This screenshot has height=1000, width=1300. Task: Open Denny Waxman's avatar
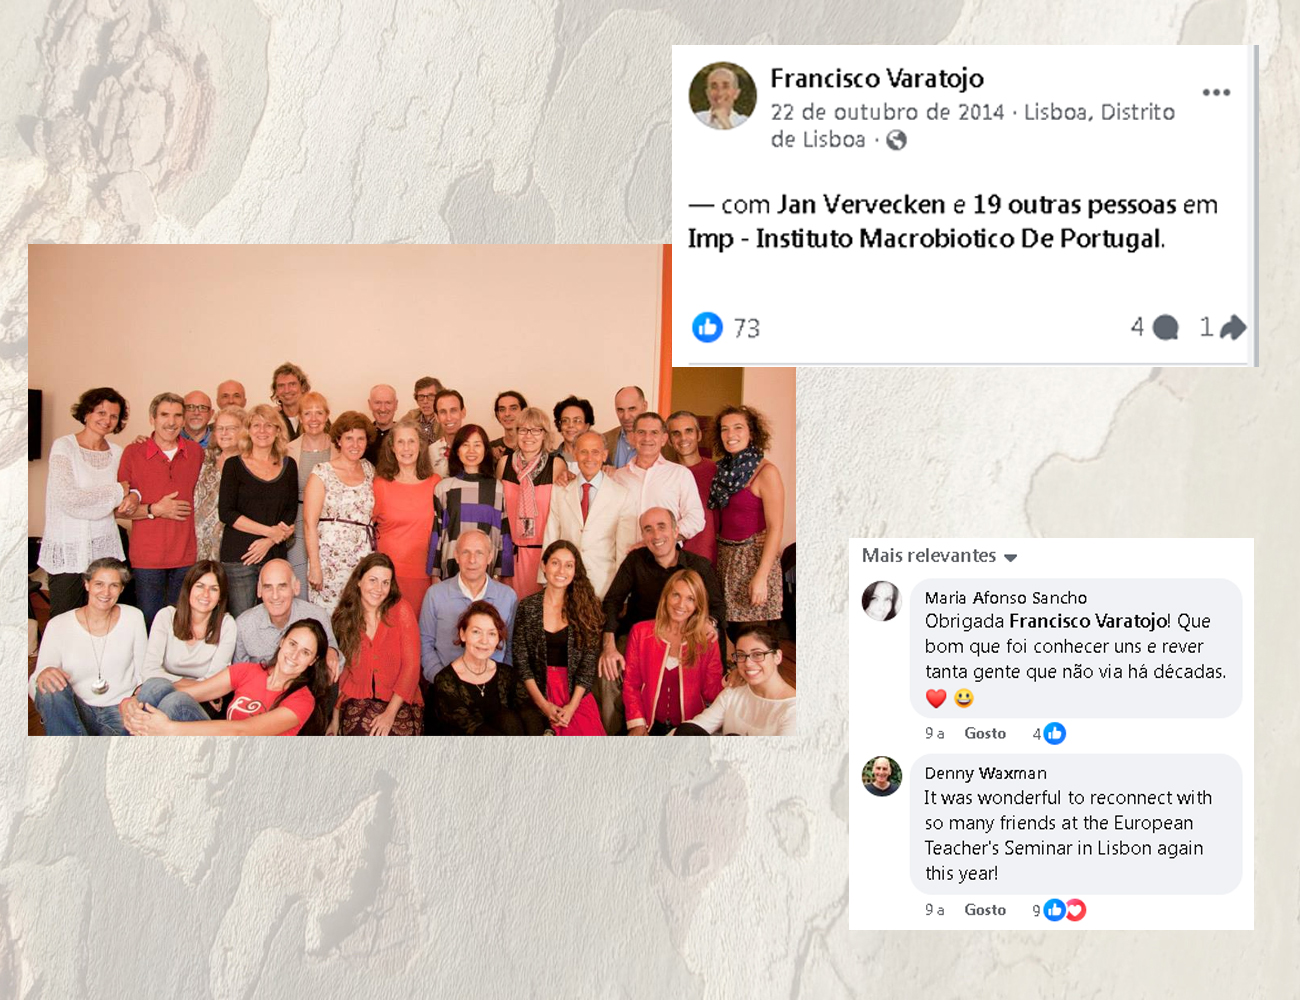pos(881,776)
